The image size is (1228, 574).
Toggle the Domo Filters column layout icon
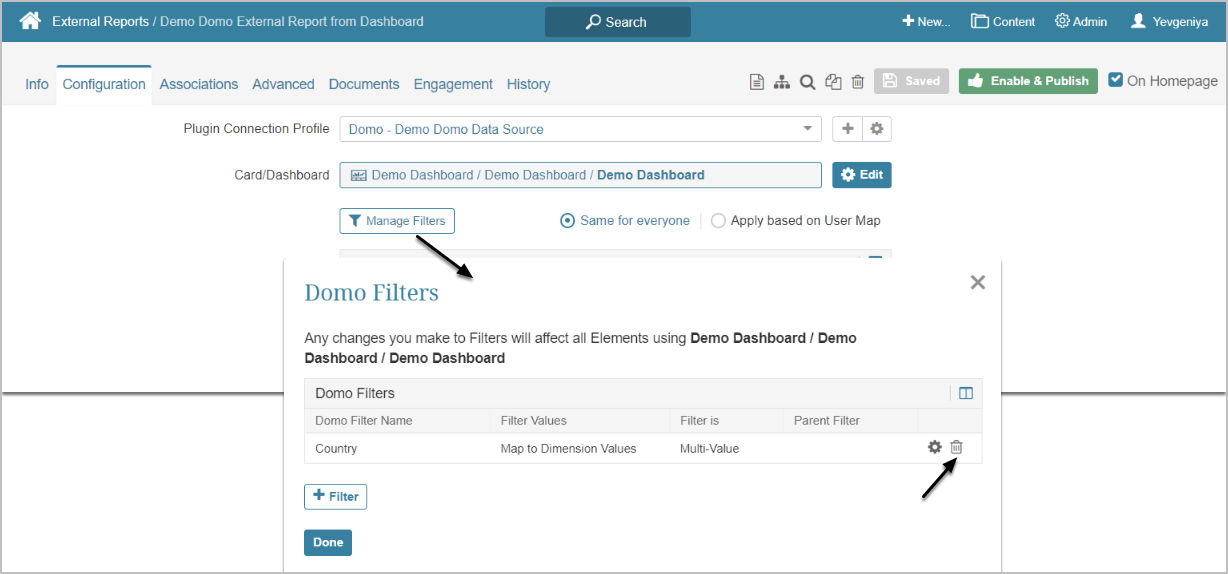tap(965, 393)
